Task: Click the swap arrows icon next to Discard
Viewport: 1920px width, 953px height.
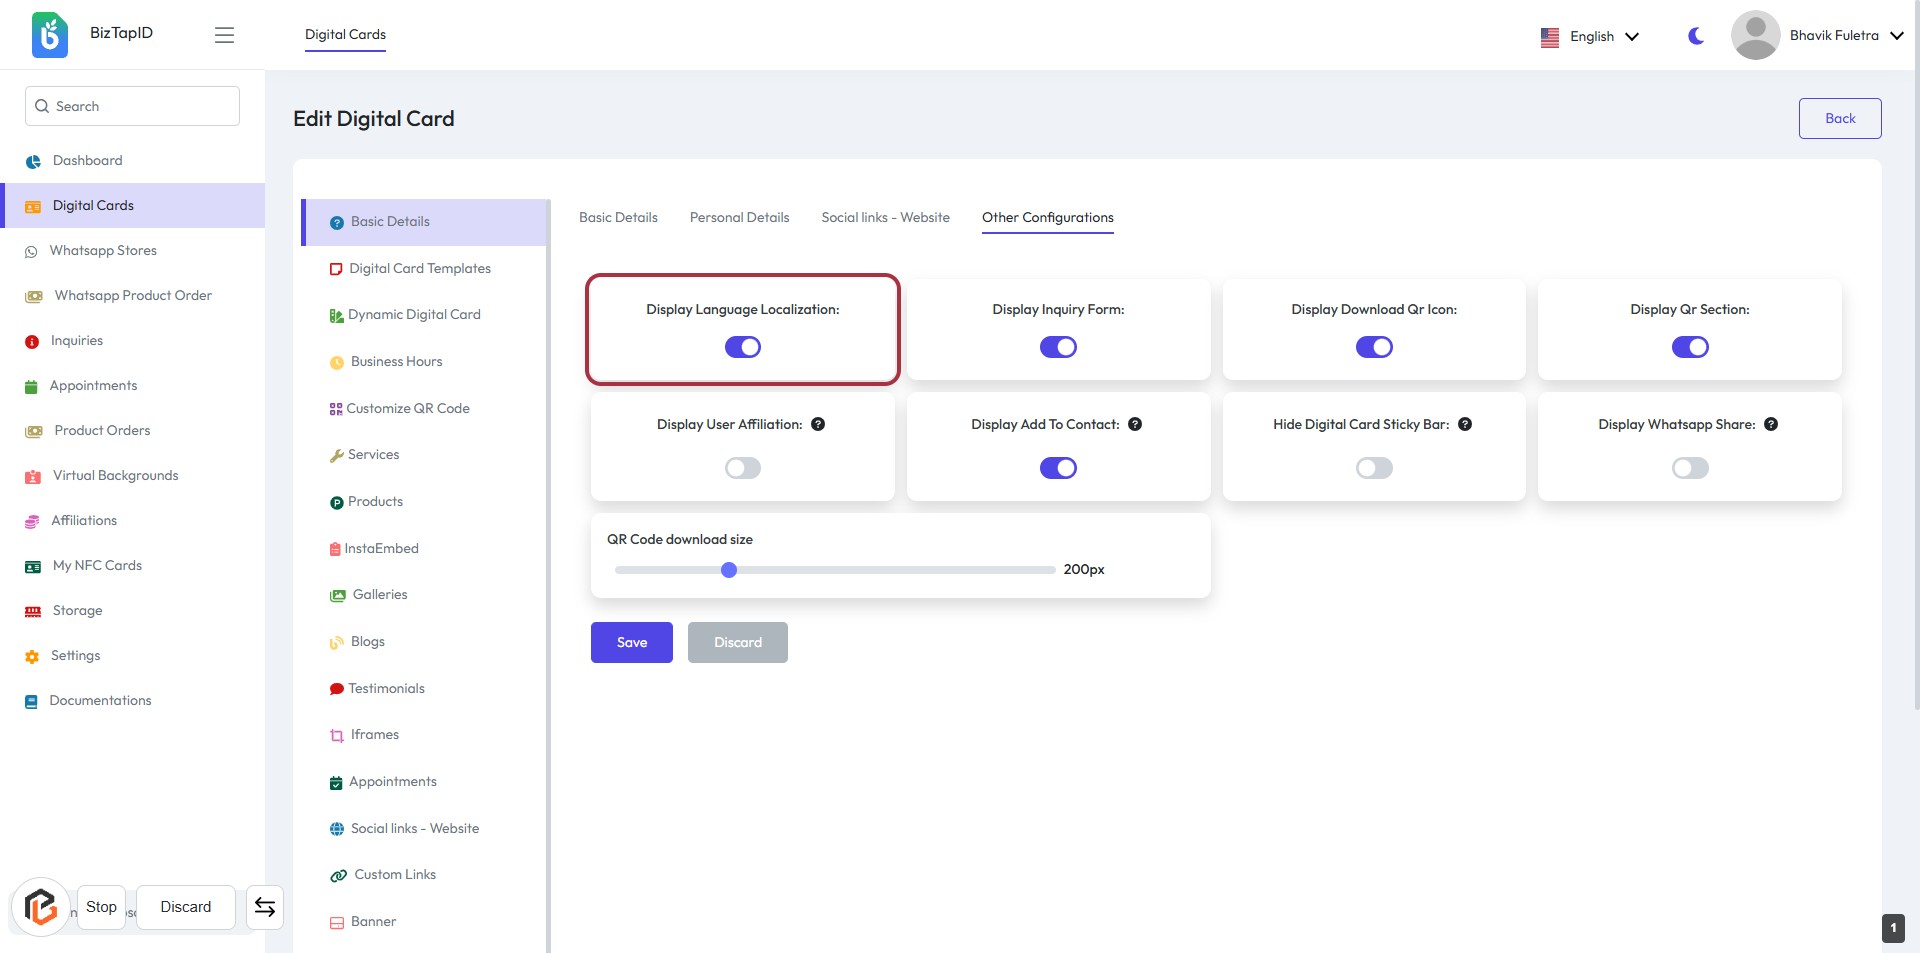Action: [x=265, y=907]
